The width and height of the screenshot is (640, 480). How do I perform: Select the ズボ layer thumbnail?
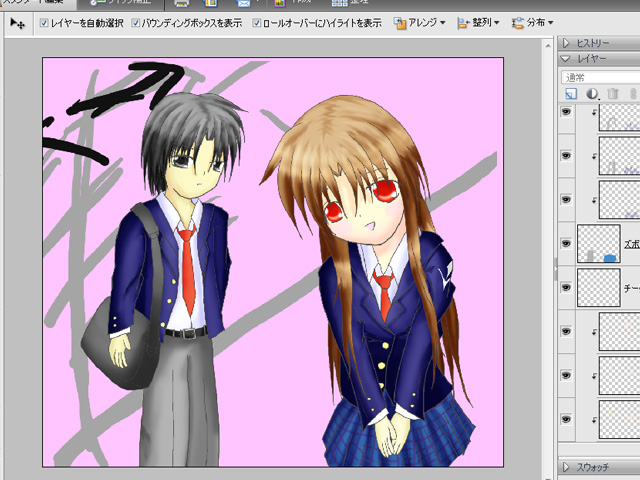click(599, 244)
